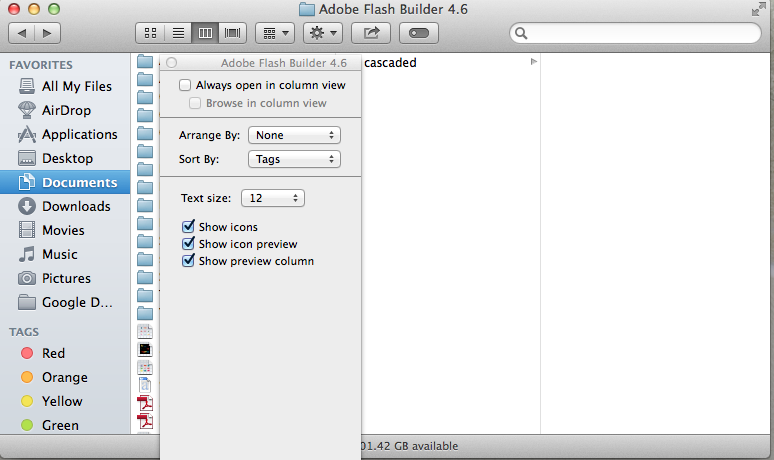Uncheck Show icon preview
Image resolution: width=774 pixels, height=460 pixels.
click(x=188, y=243)
